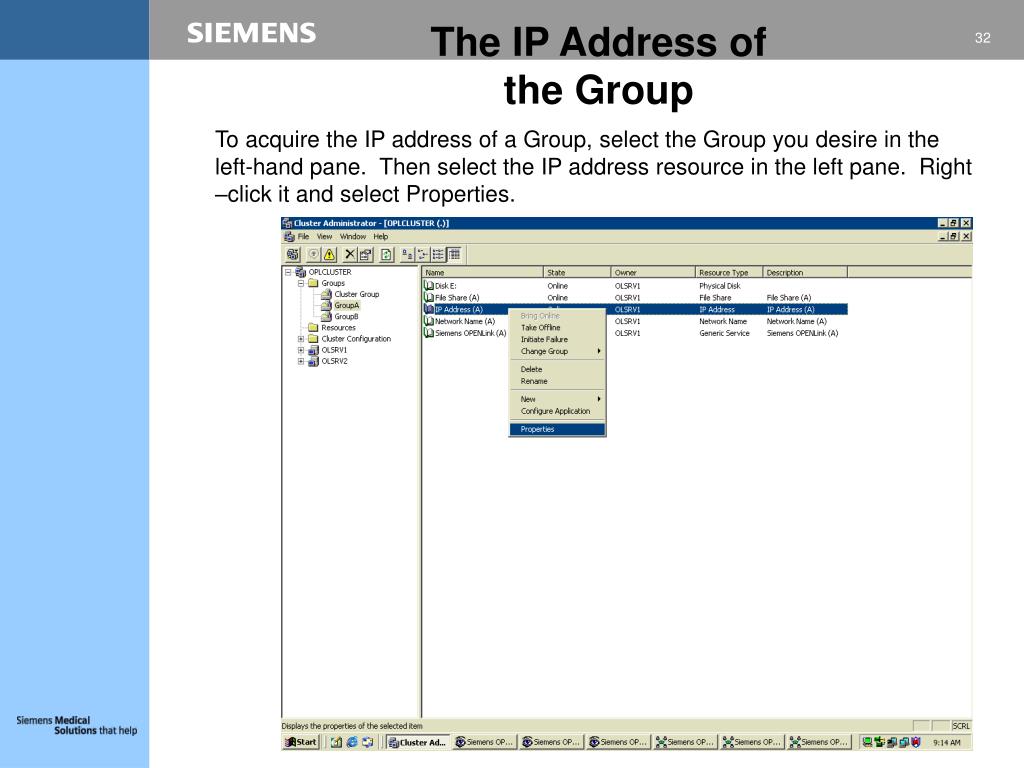The width and height of the screenshot is (1024, 768).
Task: Choose Take Offline from the context menu
Action: (x=557, y=328)
